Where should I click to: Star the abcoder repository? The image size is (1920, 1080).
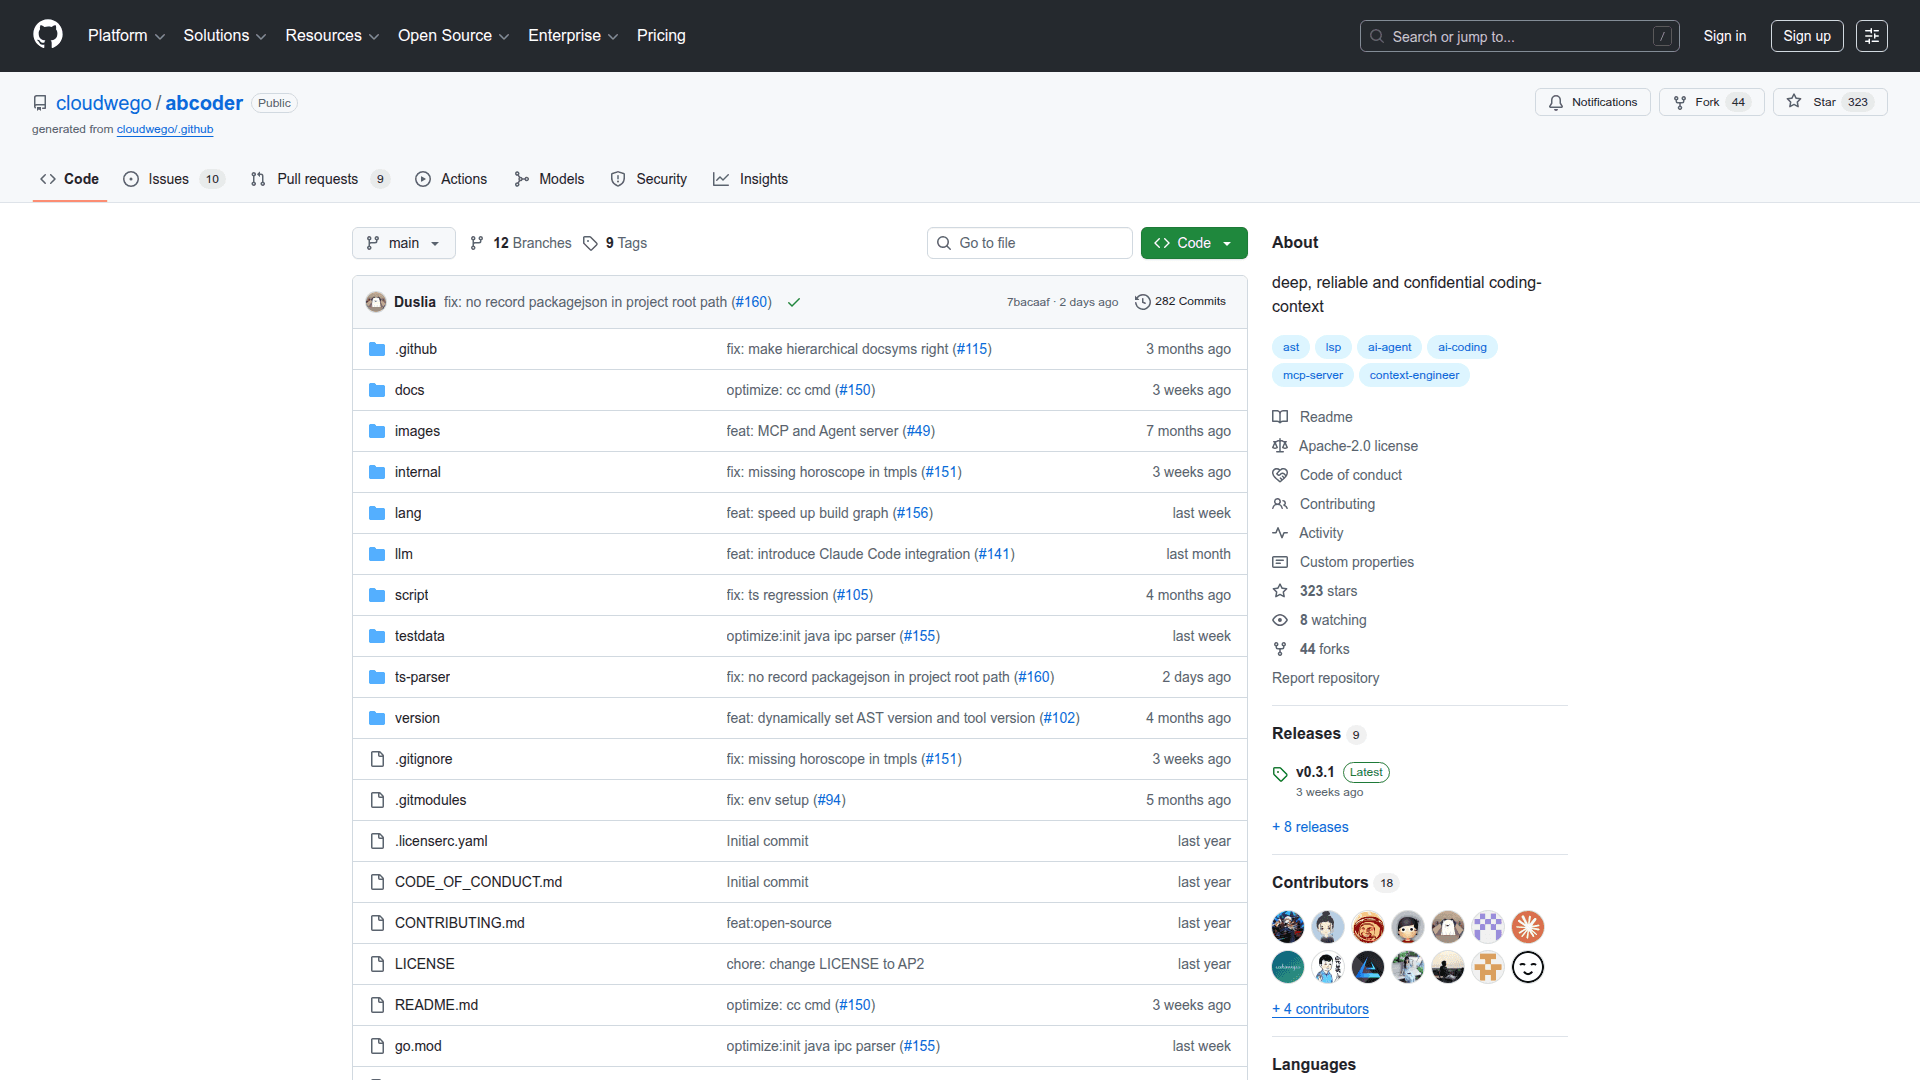[1826, 101]
